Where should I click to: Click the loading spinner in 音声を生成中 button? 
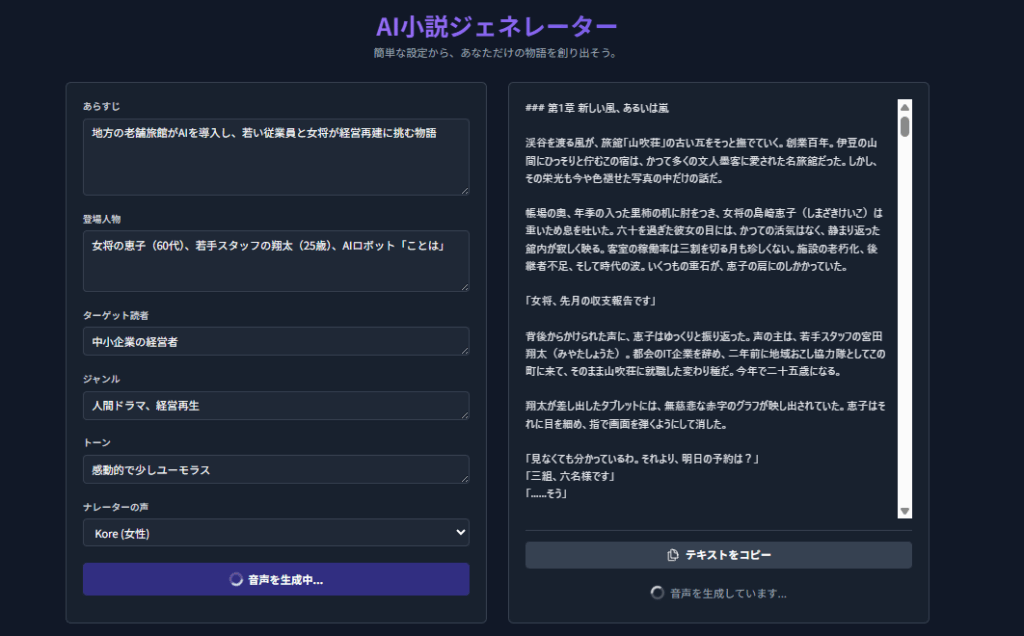click(x=236, y=579)
